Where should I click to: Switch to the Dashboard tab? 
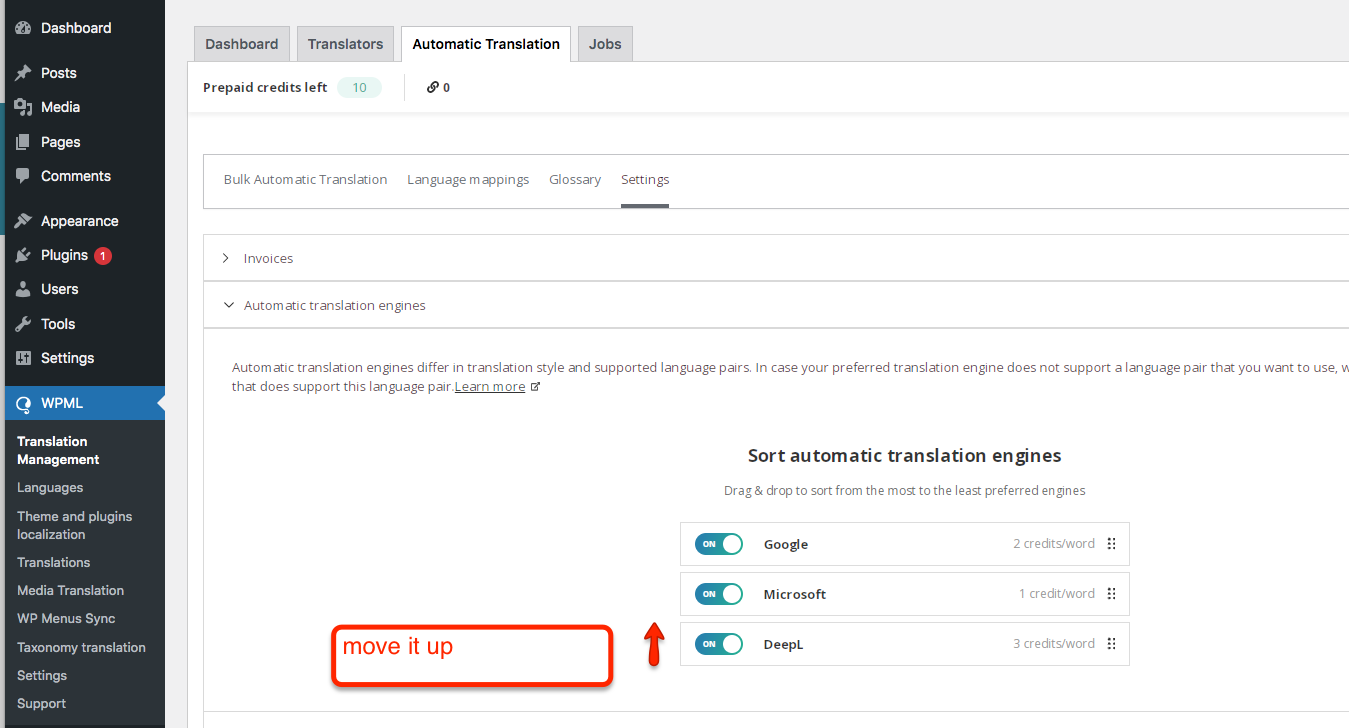click(x=242, y=44)
